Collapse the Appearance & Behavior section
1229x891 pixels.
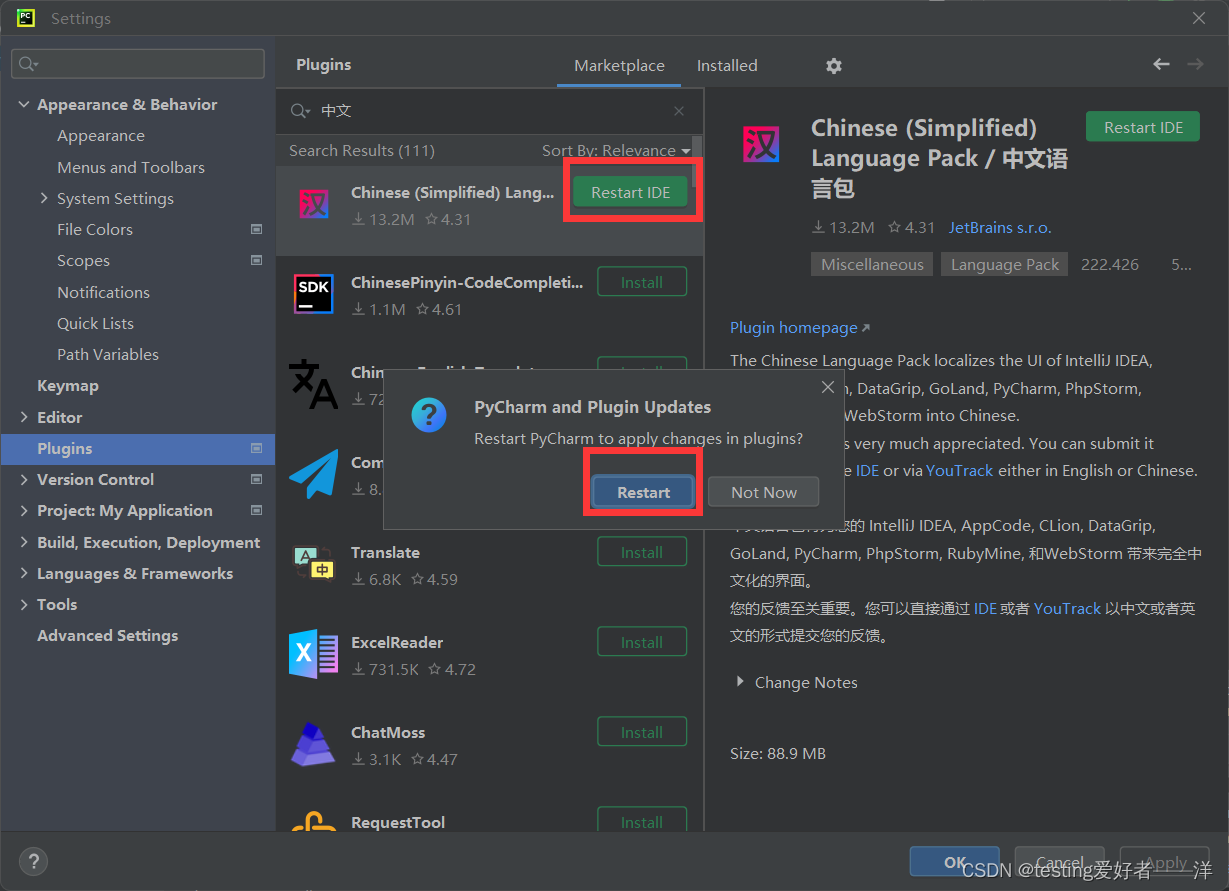[x=24, y=104]
